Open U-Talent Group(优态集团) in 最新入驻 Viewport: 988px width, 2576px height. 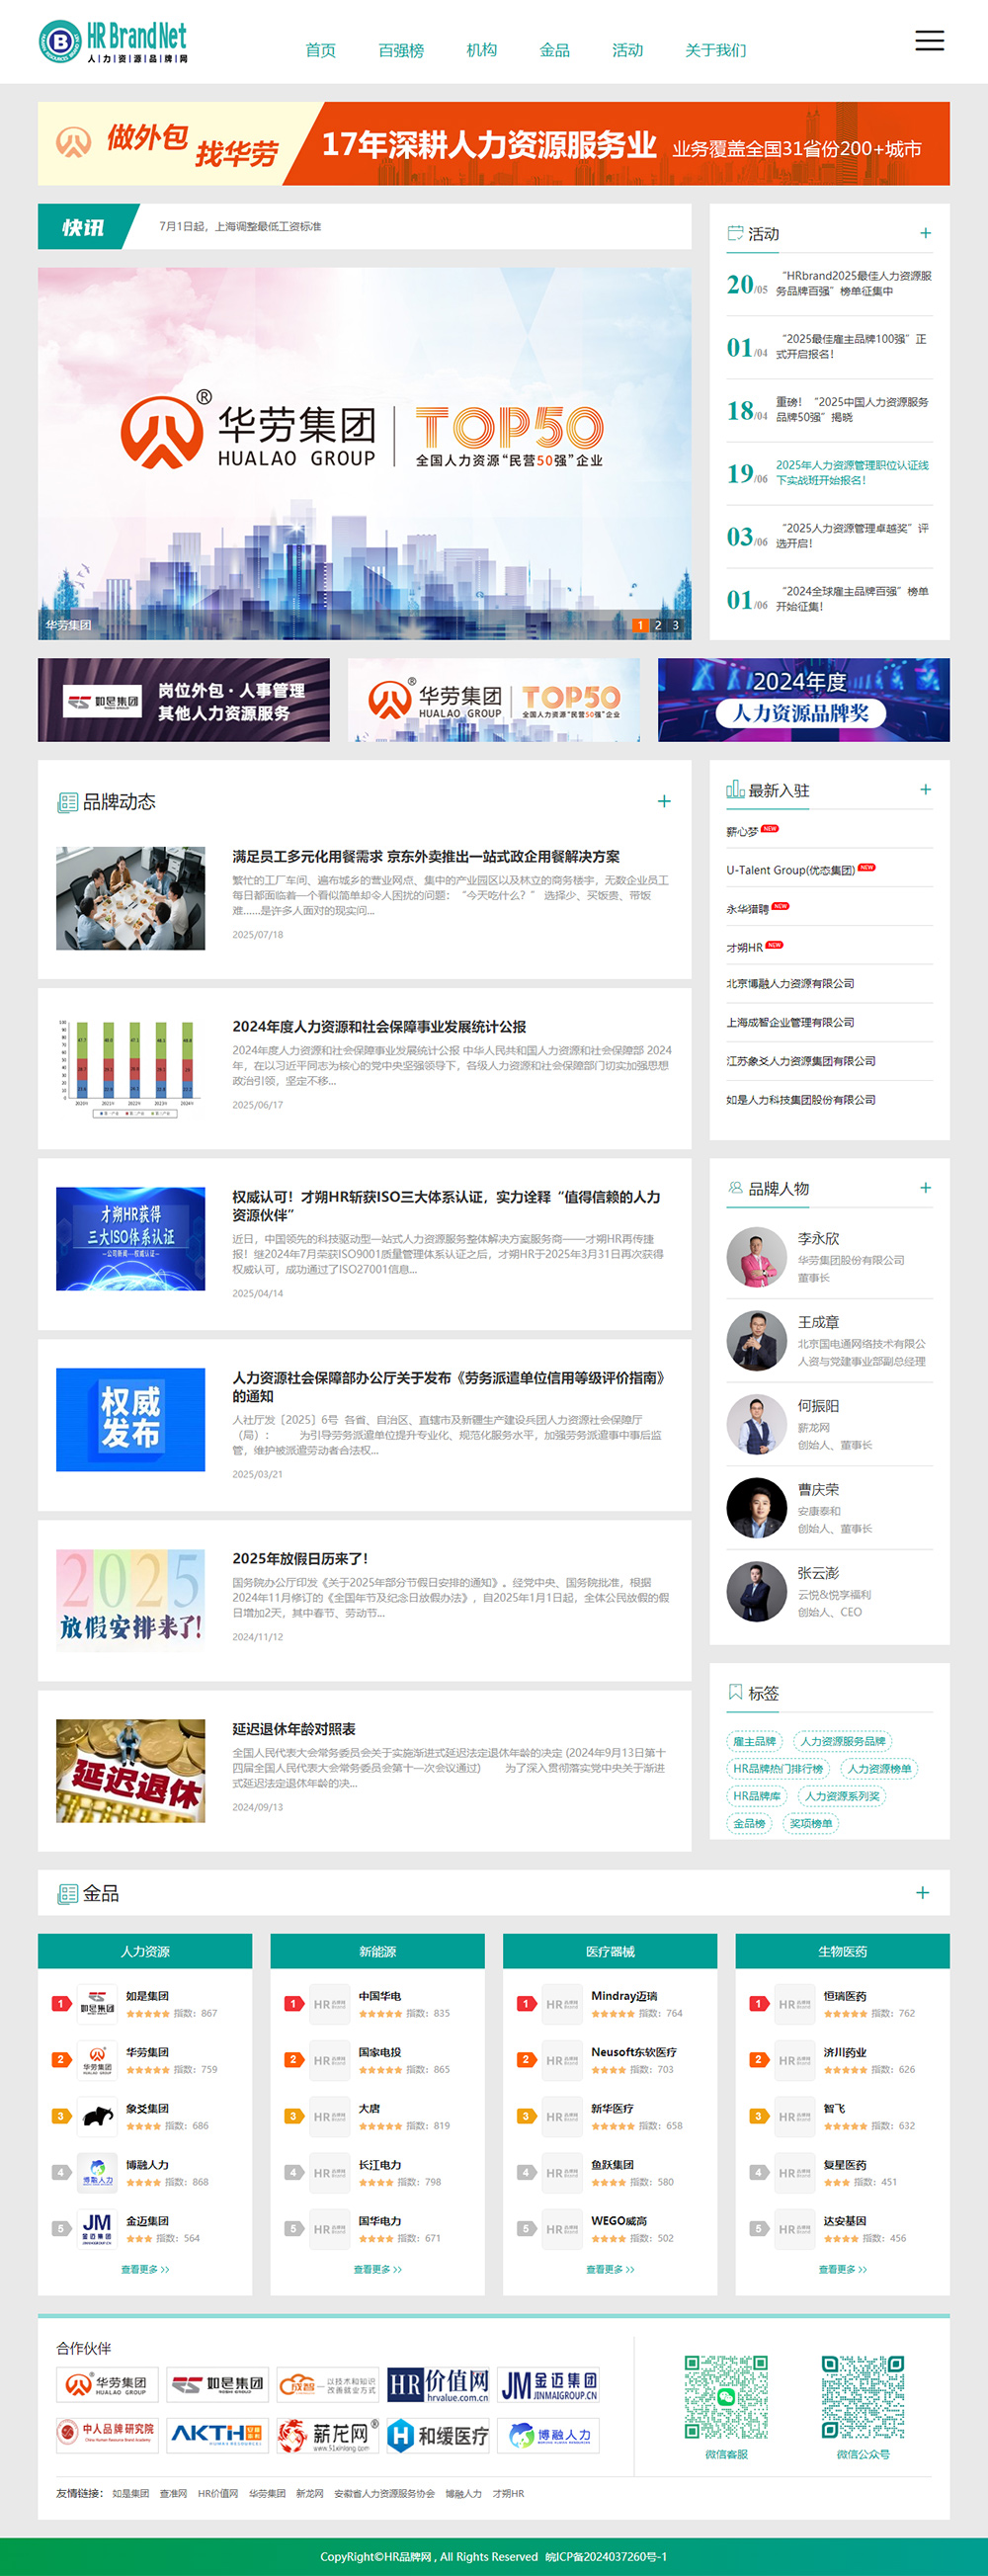[790, 870]
